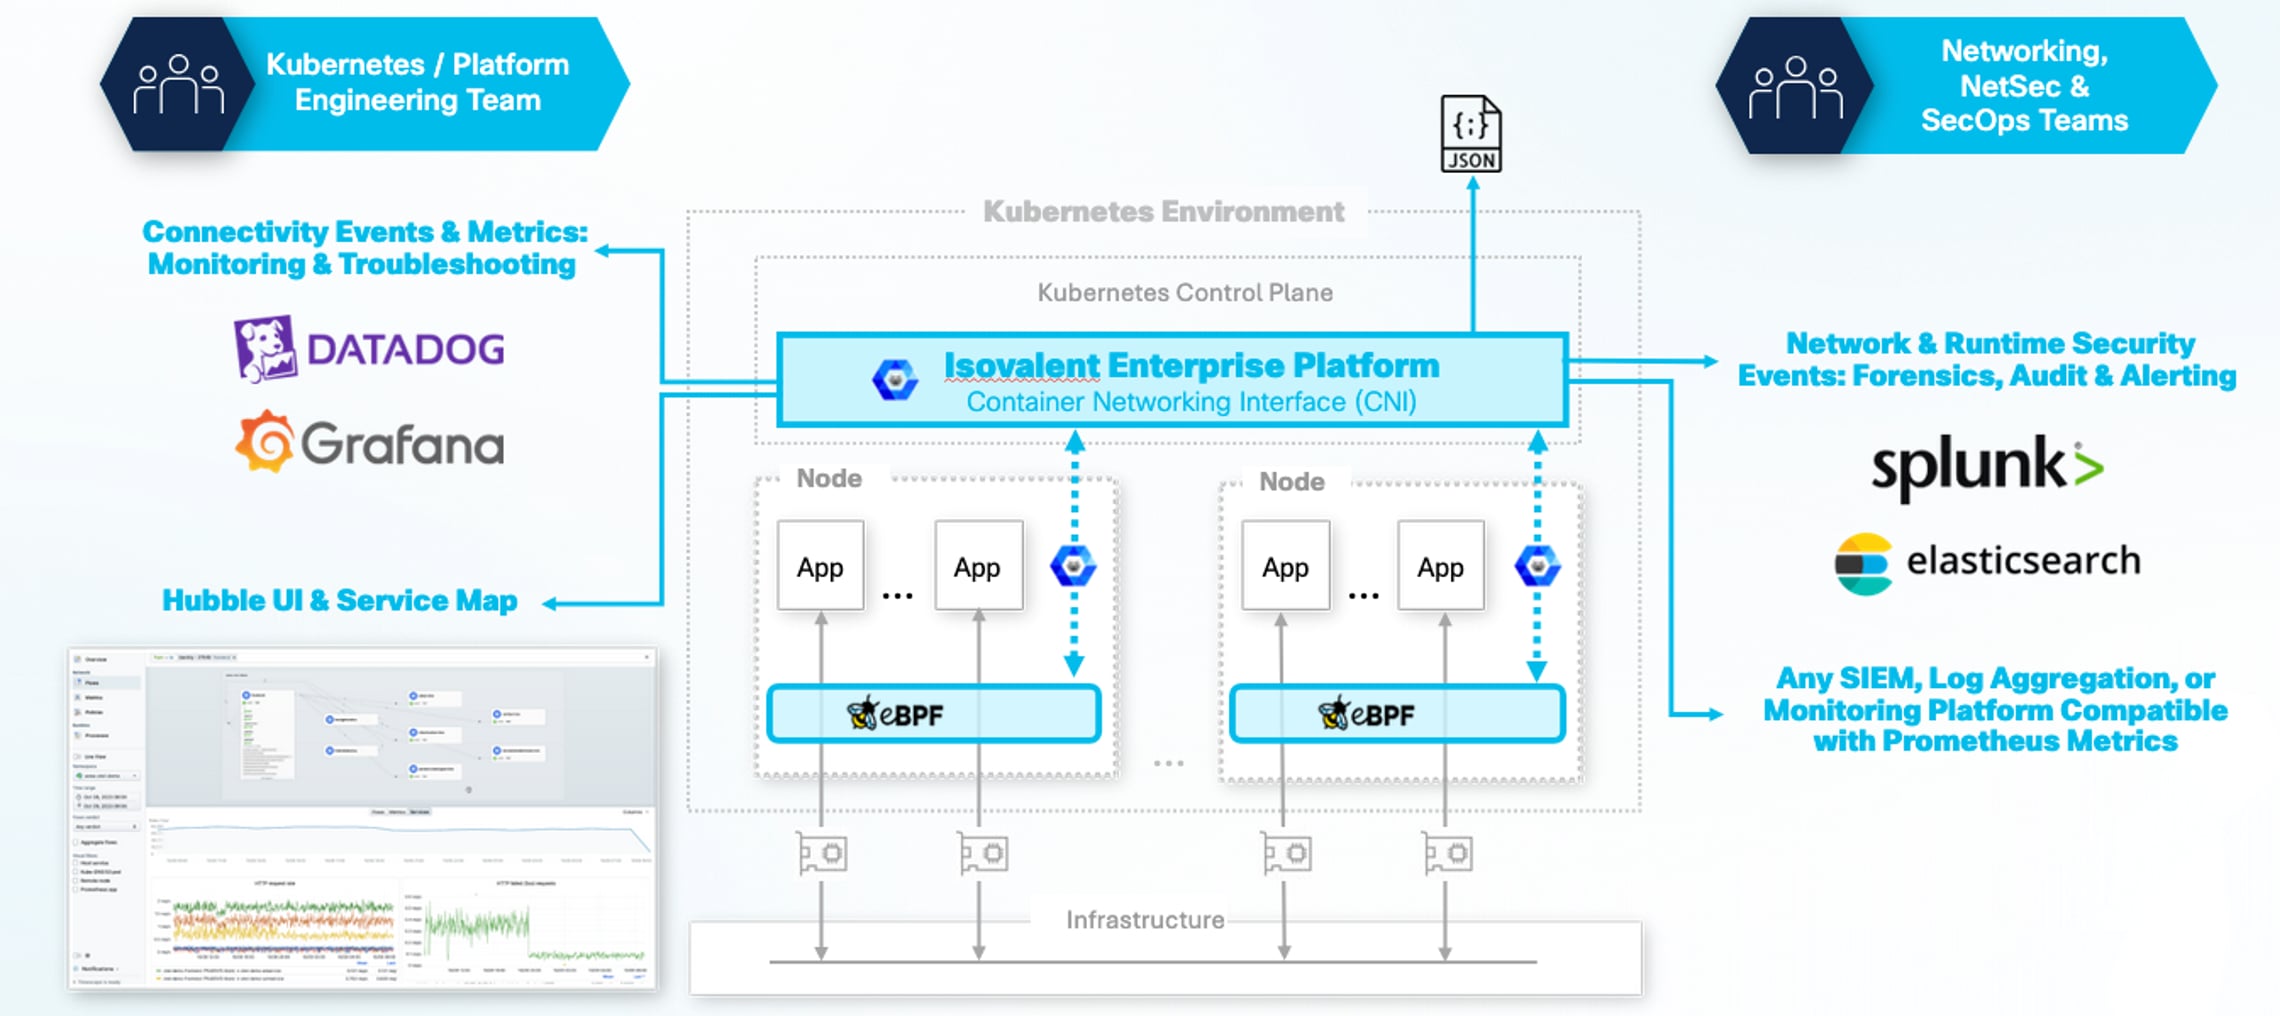
Task: Click the "Node" label of the left node
Action: (x=829, y=478)
